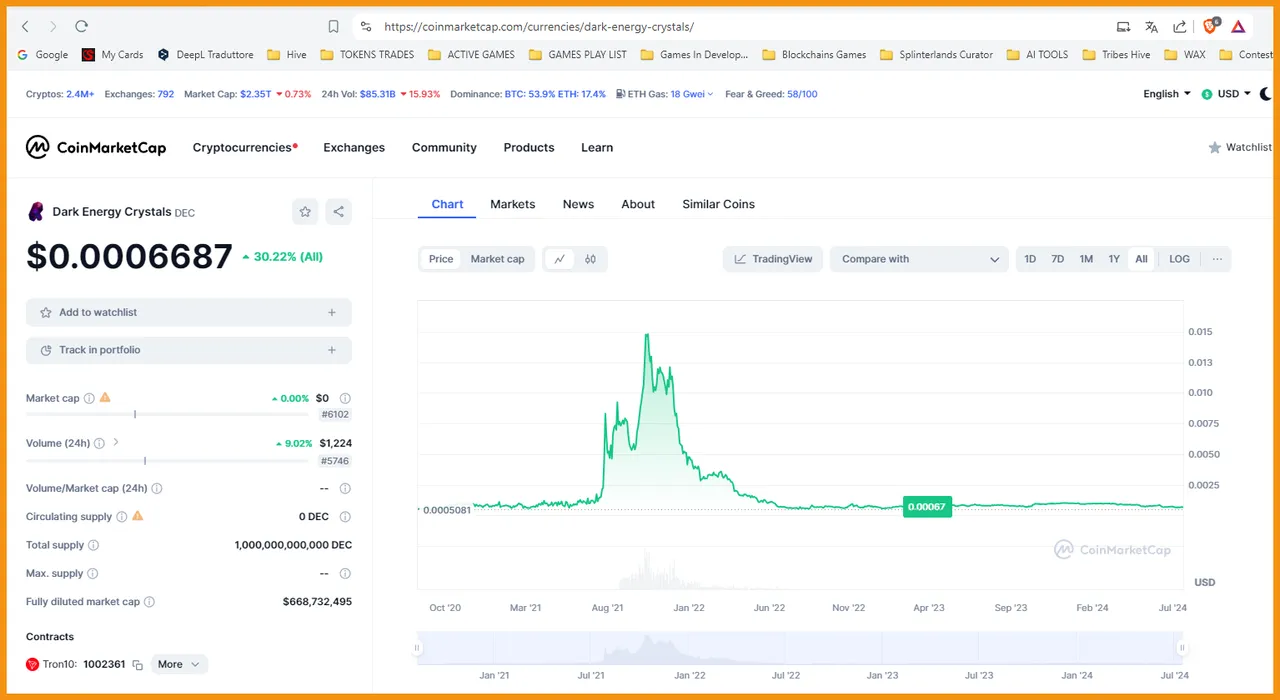This screenshot has width=1280, height=700.
Task: Enable LOG scale on chart
Action: 1179,259
